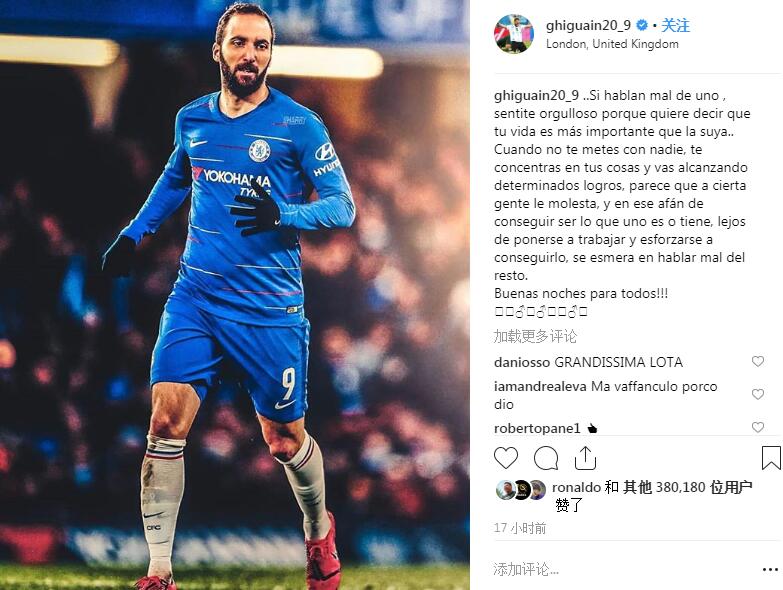Save the post with the bookmark icon
This screenshot has height=590, width=783.
tap(771, 458)
